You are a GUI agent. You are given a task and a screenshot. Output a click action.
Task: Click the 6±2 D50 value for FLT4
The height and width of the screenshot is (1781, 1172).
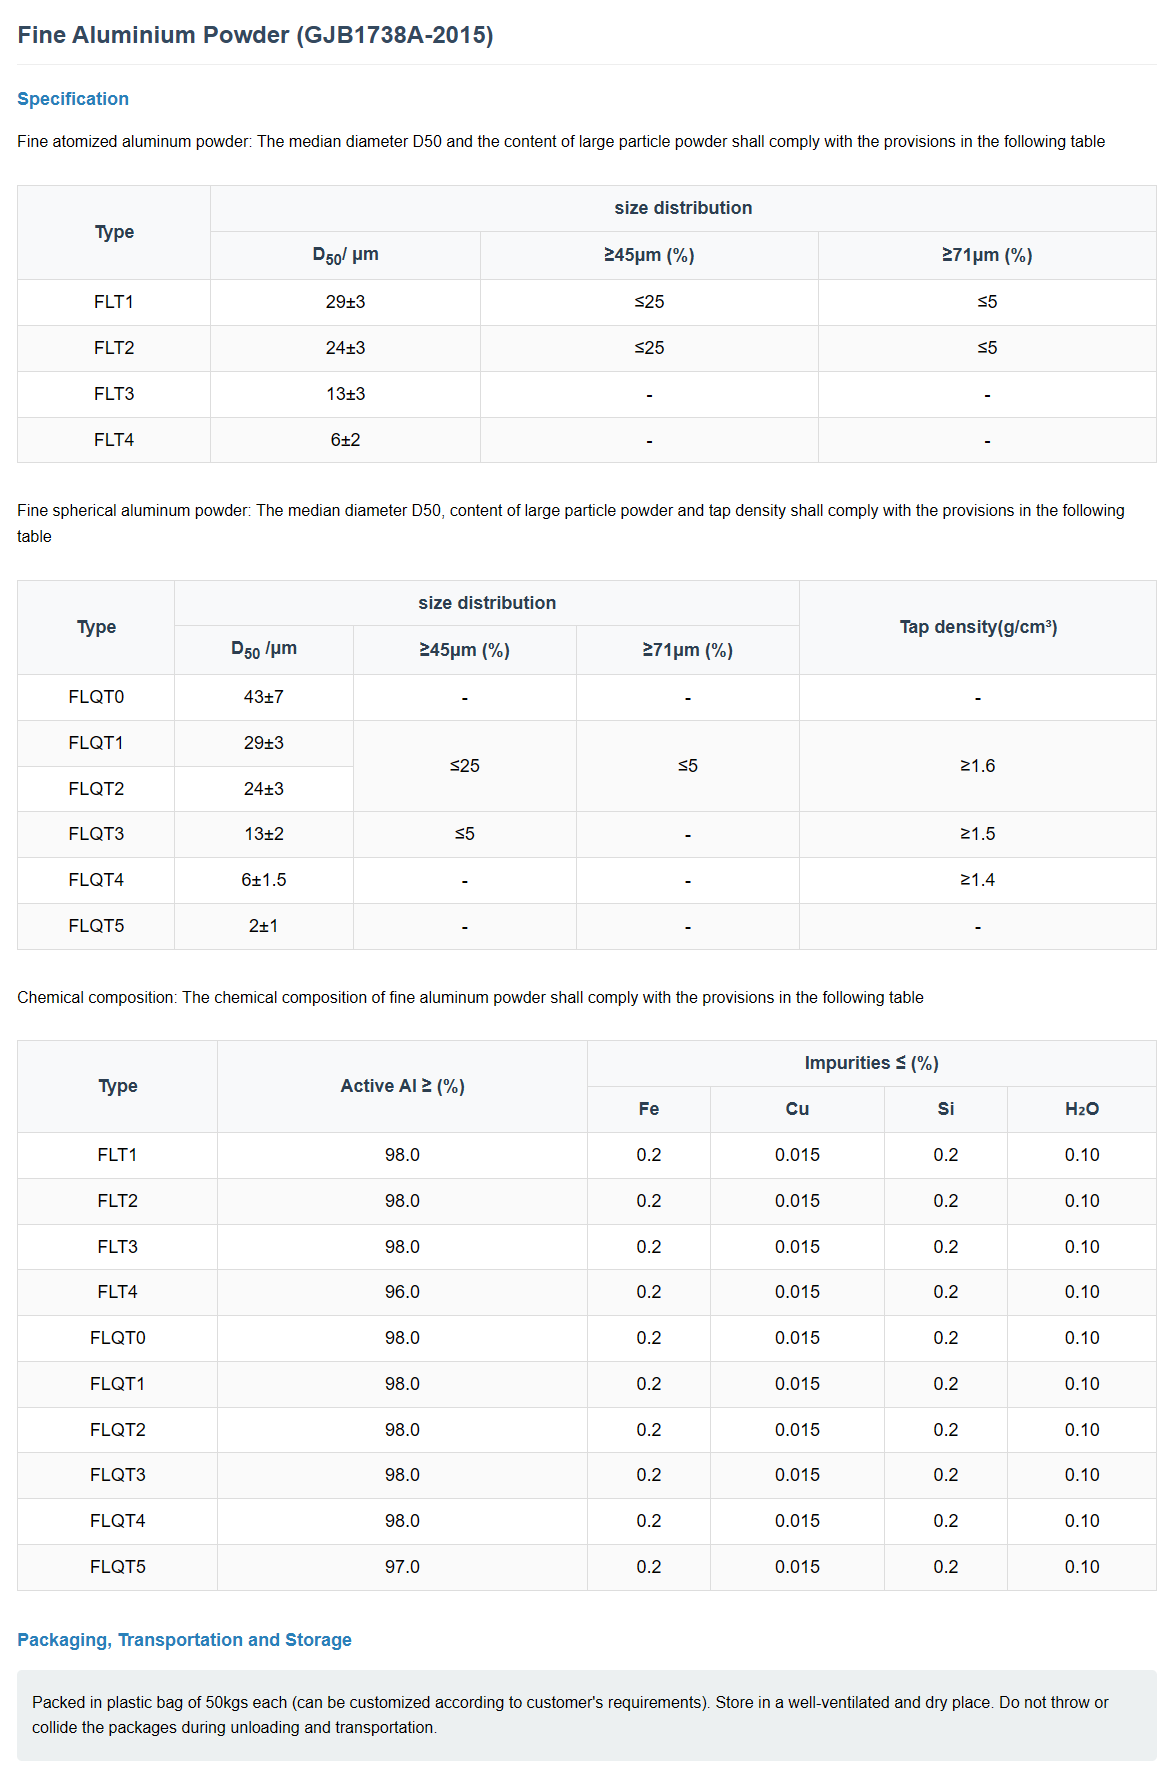(x=345, y=440)
